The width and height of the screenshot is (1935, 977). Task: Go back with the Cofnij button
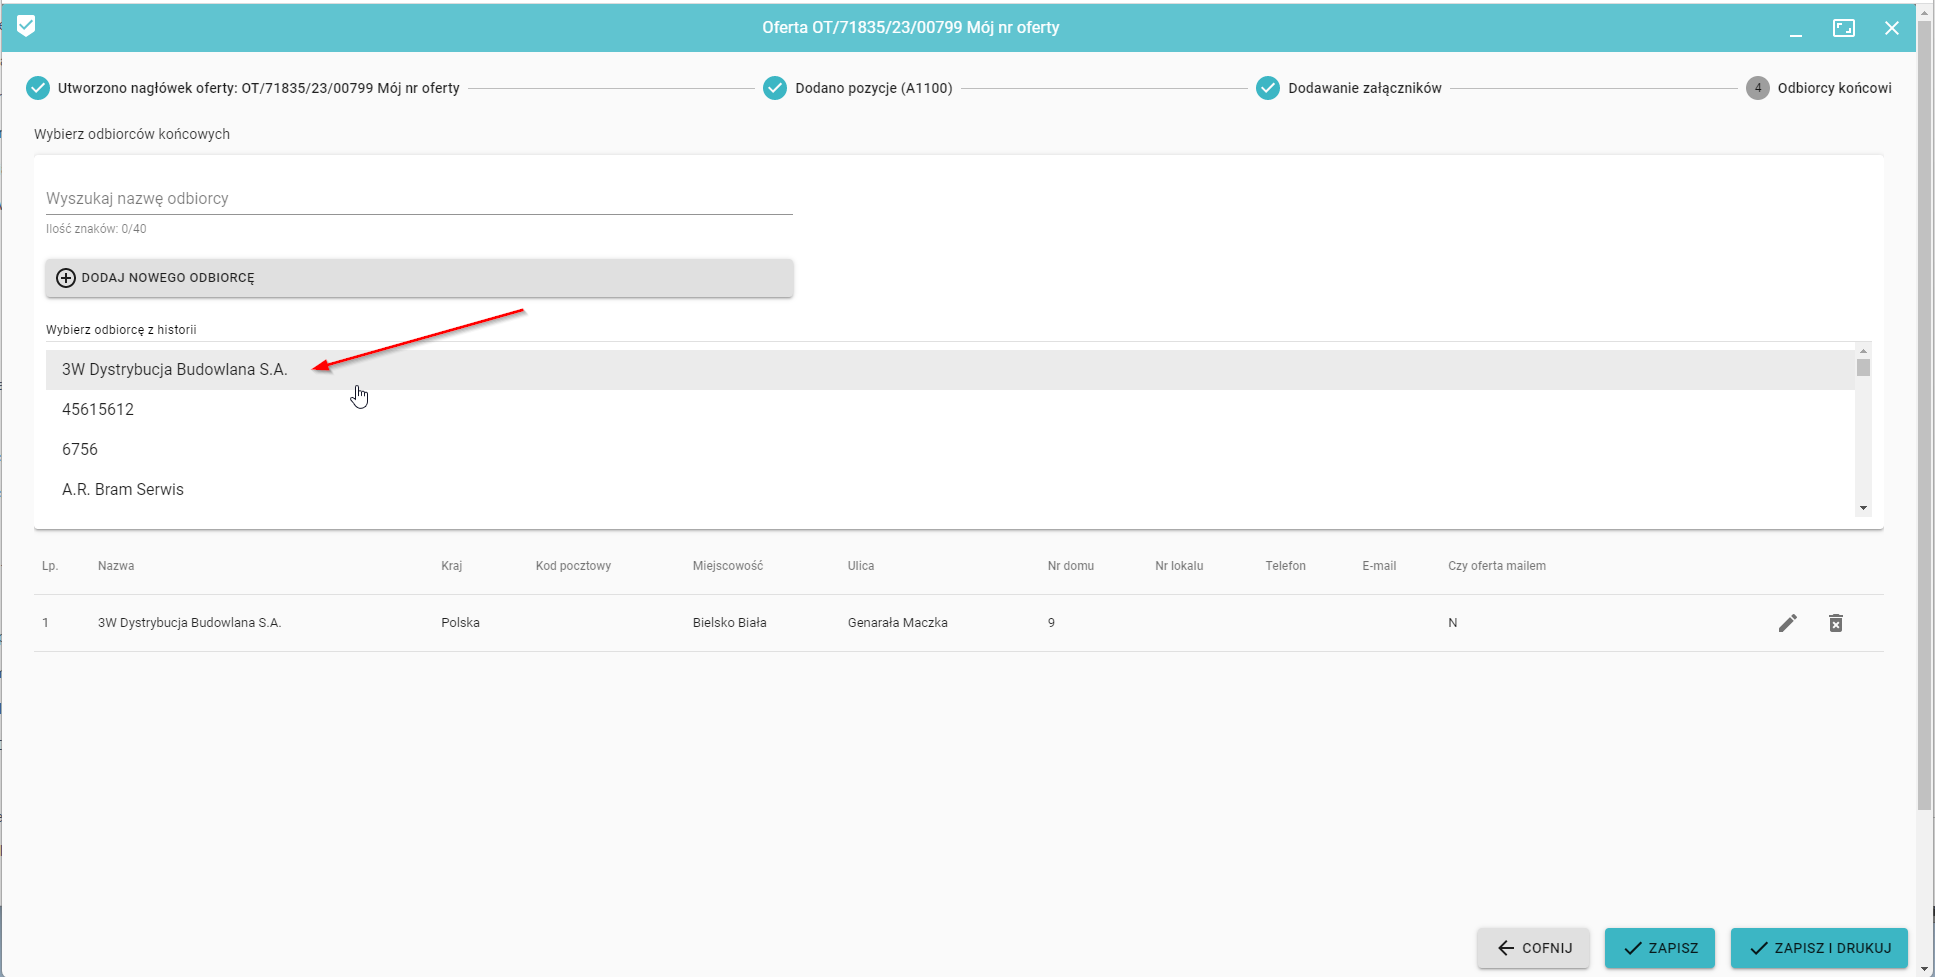[1533, 948]
